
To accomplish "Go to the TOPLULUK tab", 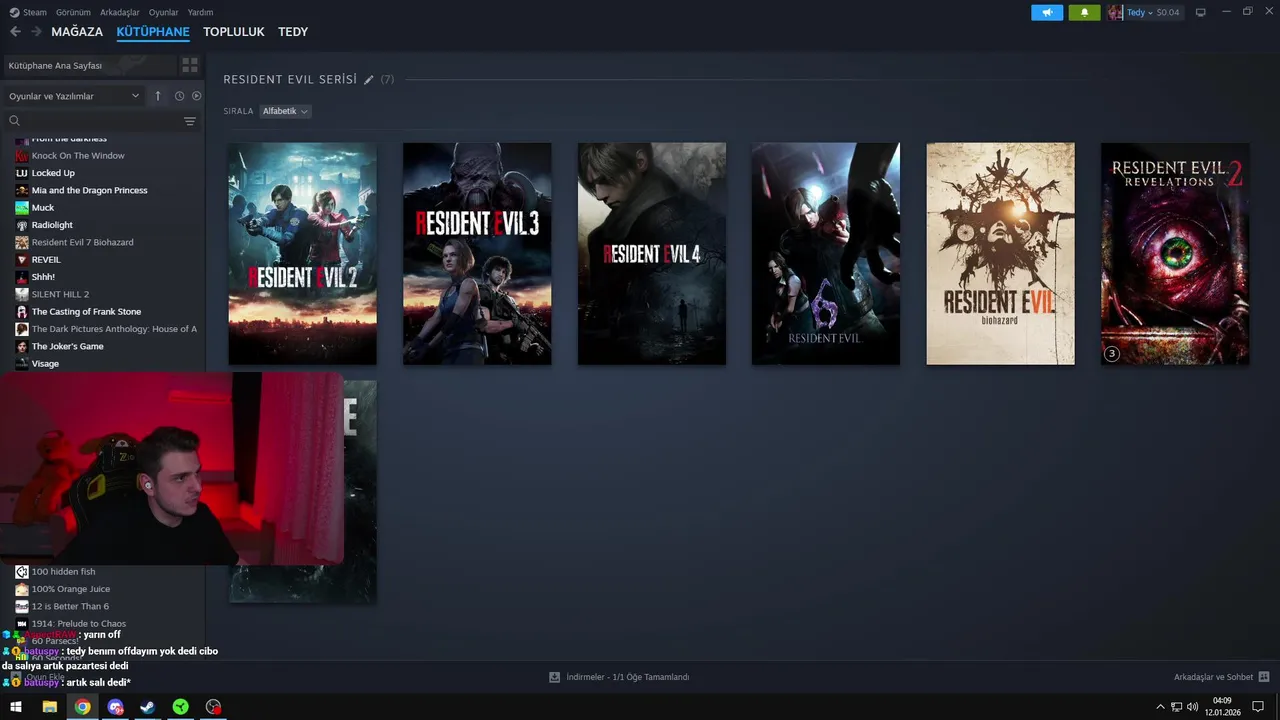I will point(234,32).
